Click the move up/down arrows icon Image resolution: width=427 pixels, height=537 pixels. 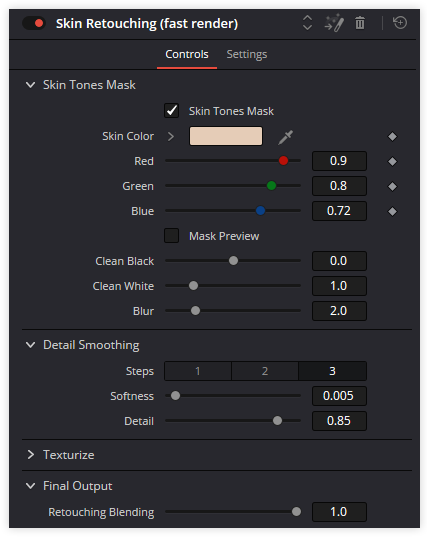coord(307,23)
